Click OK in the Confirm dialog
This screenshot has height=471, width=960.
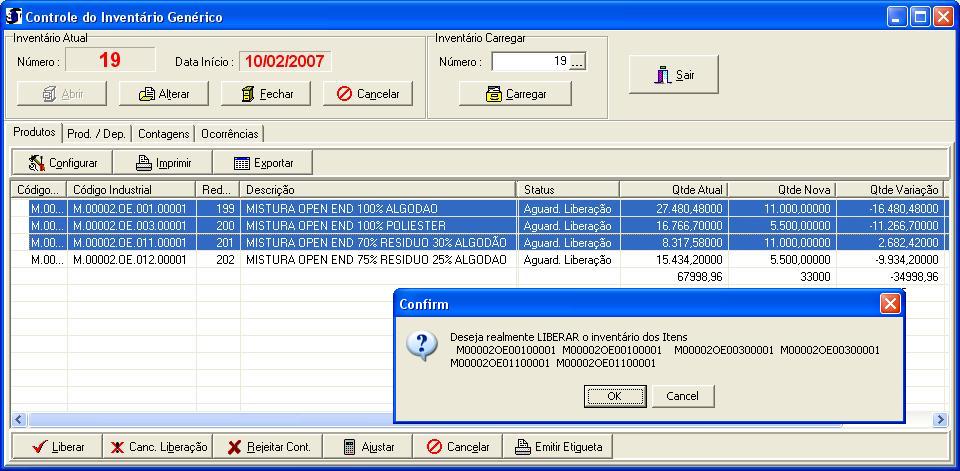pyautogui.click(x=614, y=396)
